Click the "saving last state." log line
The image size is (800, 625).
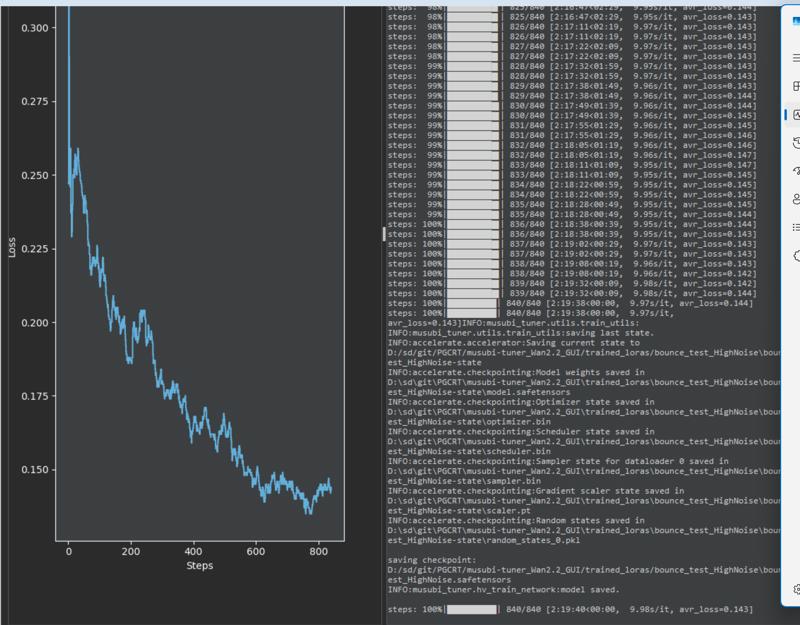(521, 333)
